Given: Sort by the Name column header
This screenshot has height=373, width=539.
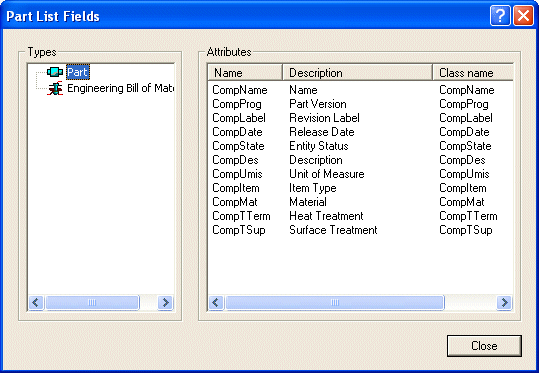Looking at the screenshot, I should [x=245, y=73].
